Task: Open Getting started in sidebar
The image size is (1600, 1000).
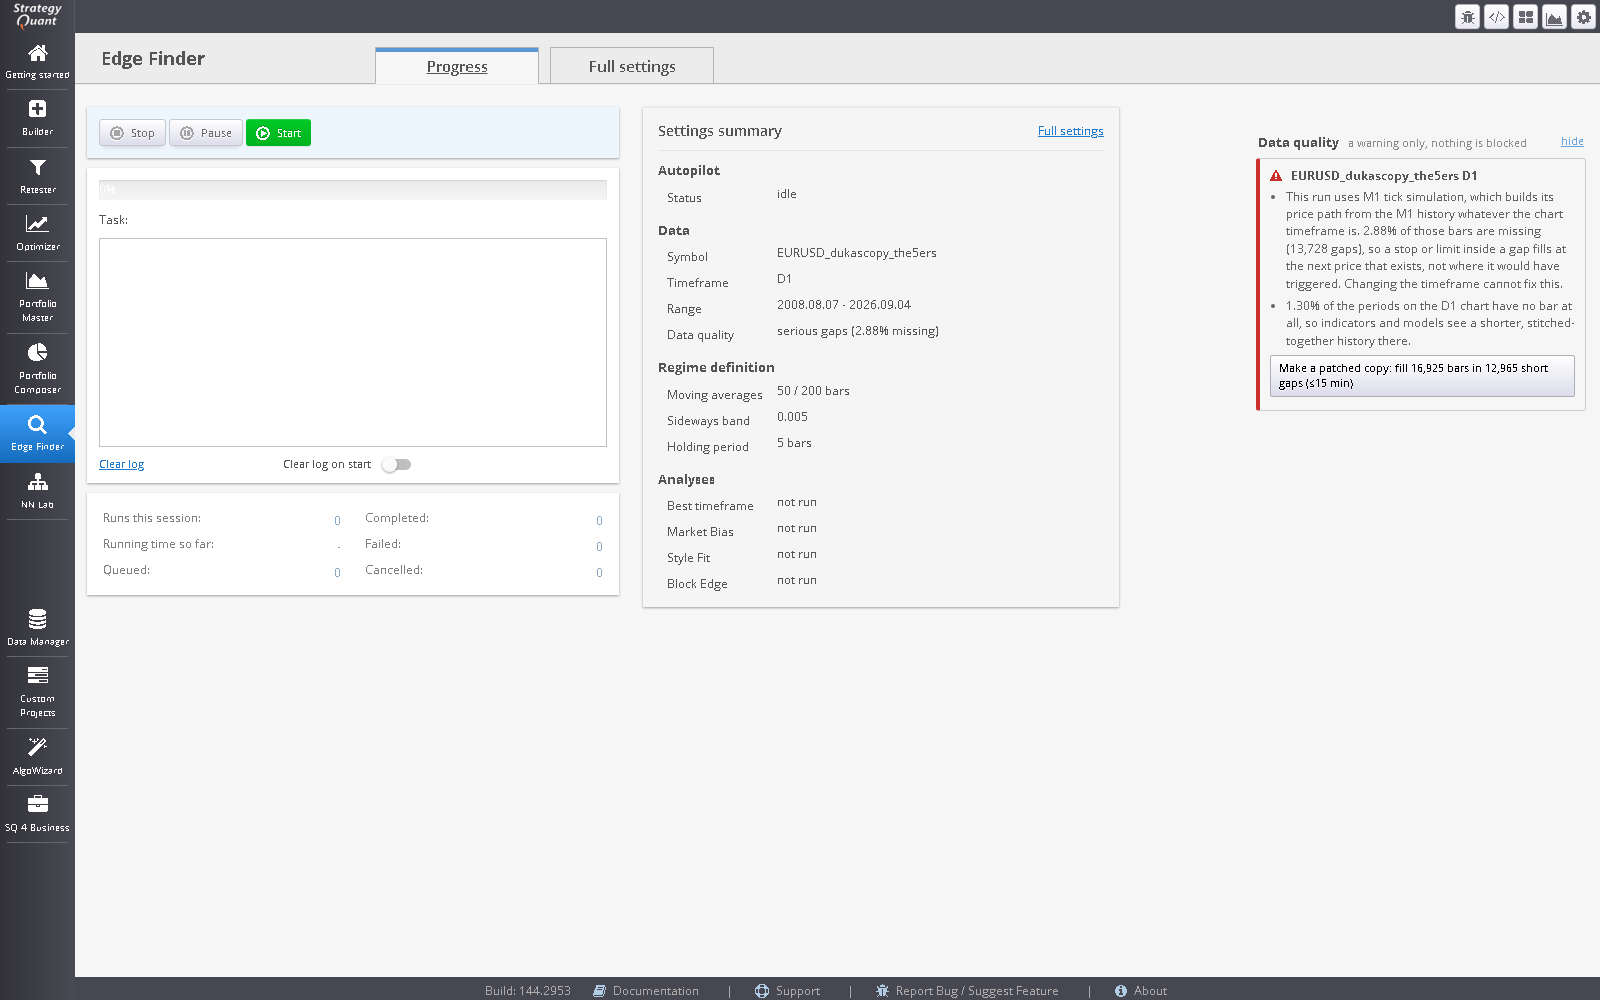Action: 37,61
